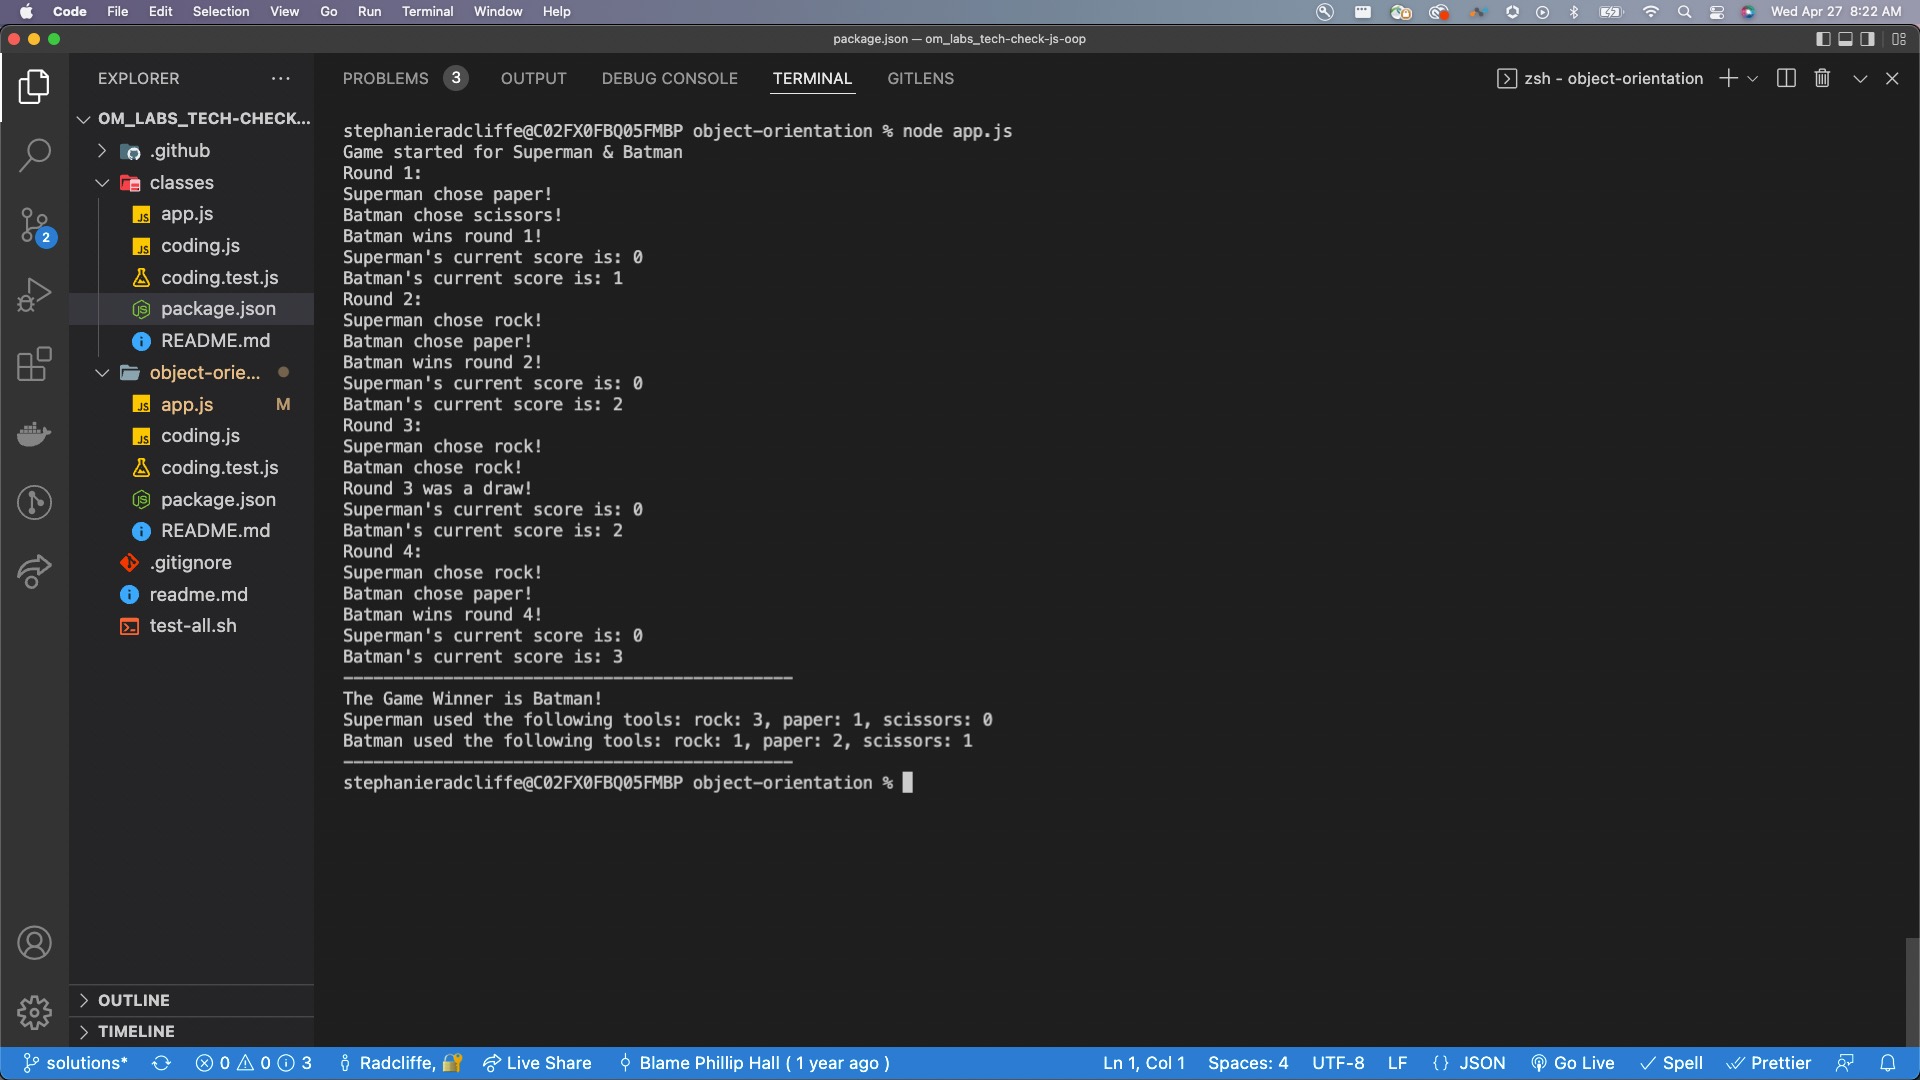
Task: Open errors and warnings status item
Action: [x=253, y=1063]
